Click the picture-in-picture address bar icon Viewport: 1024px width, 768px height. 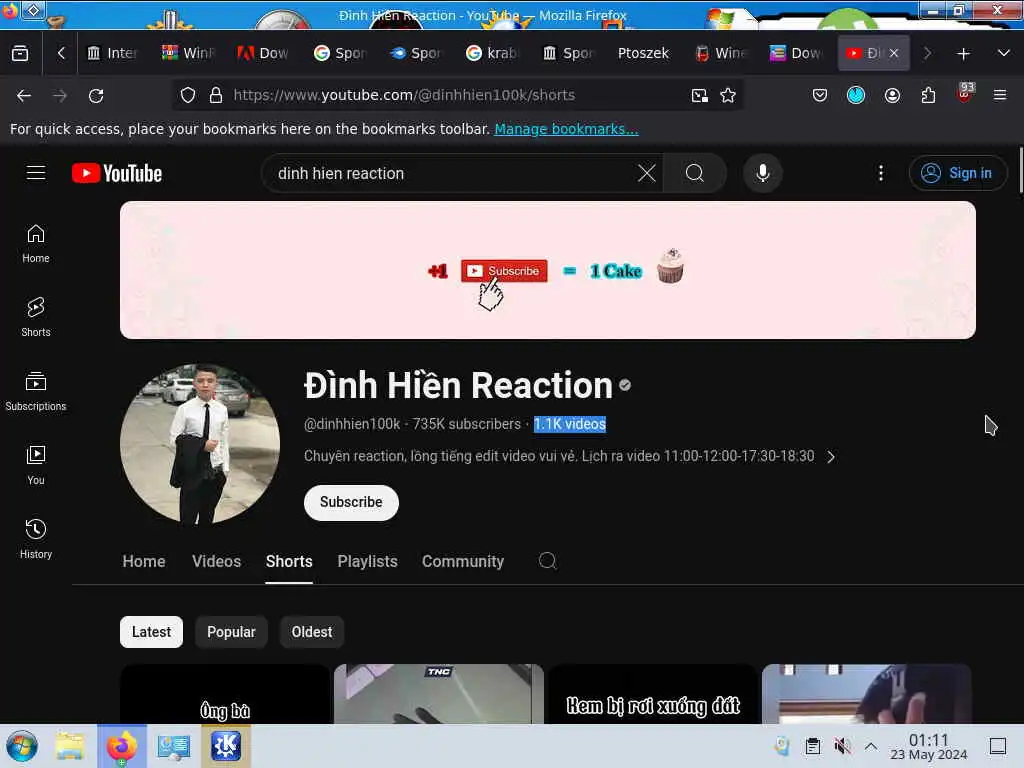699,96
